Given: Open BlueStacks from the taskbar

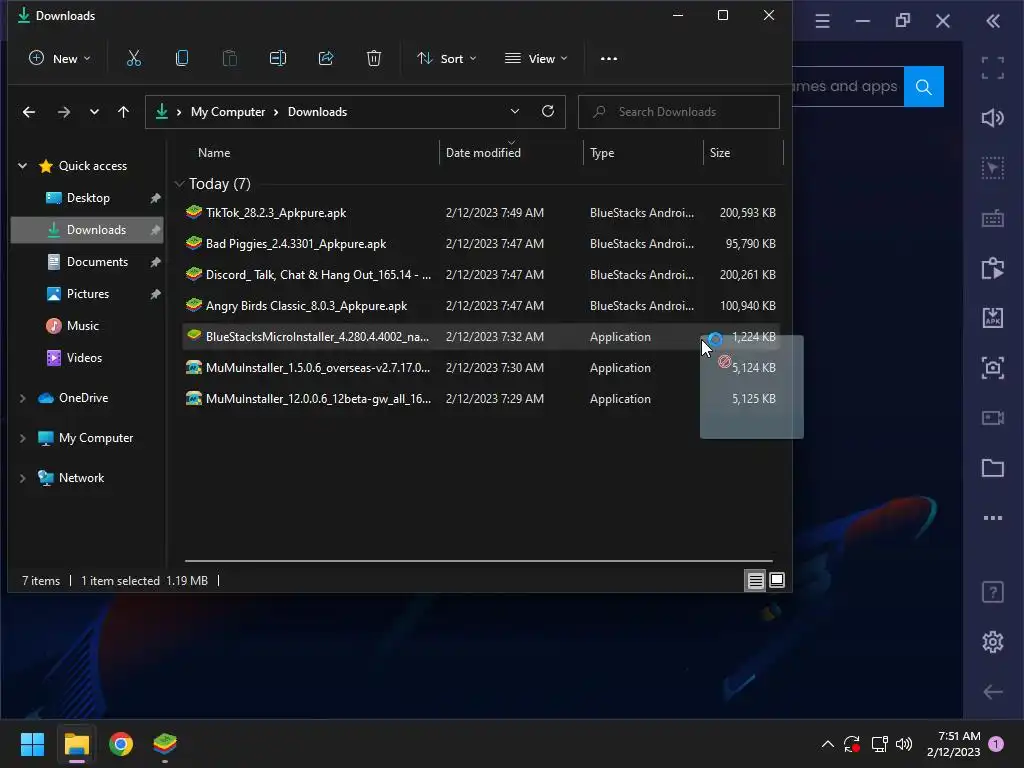Looking at the screenshot, I should pos(165,744).
